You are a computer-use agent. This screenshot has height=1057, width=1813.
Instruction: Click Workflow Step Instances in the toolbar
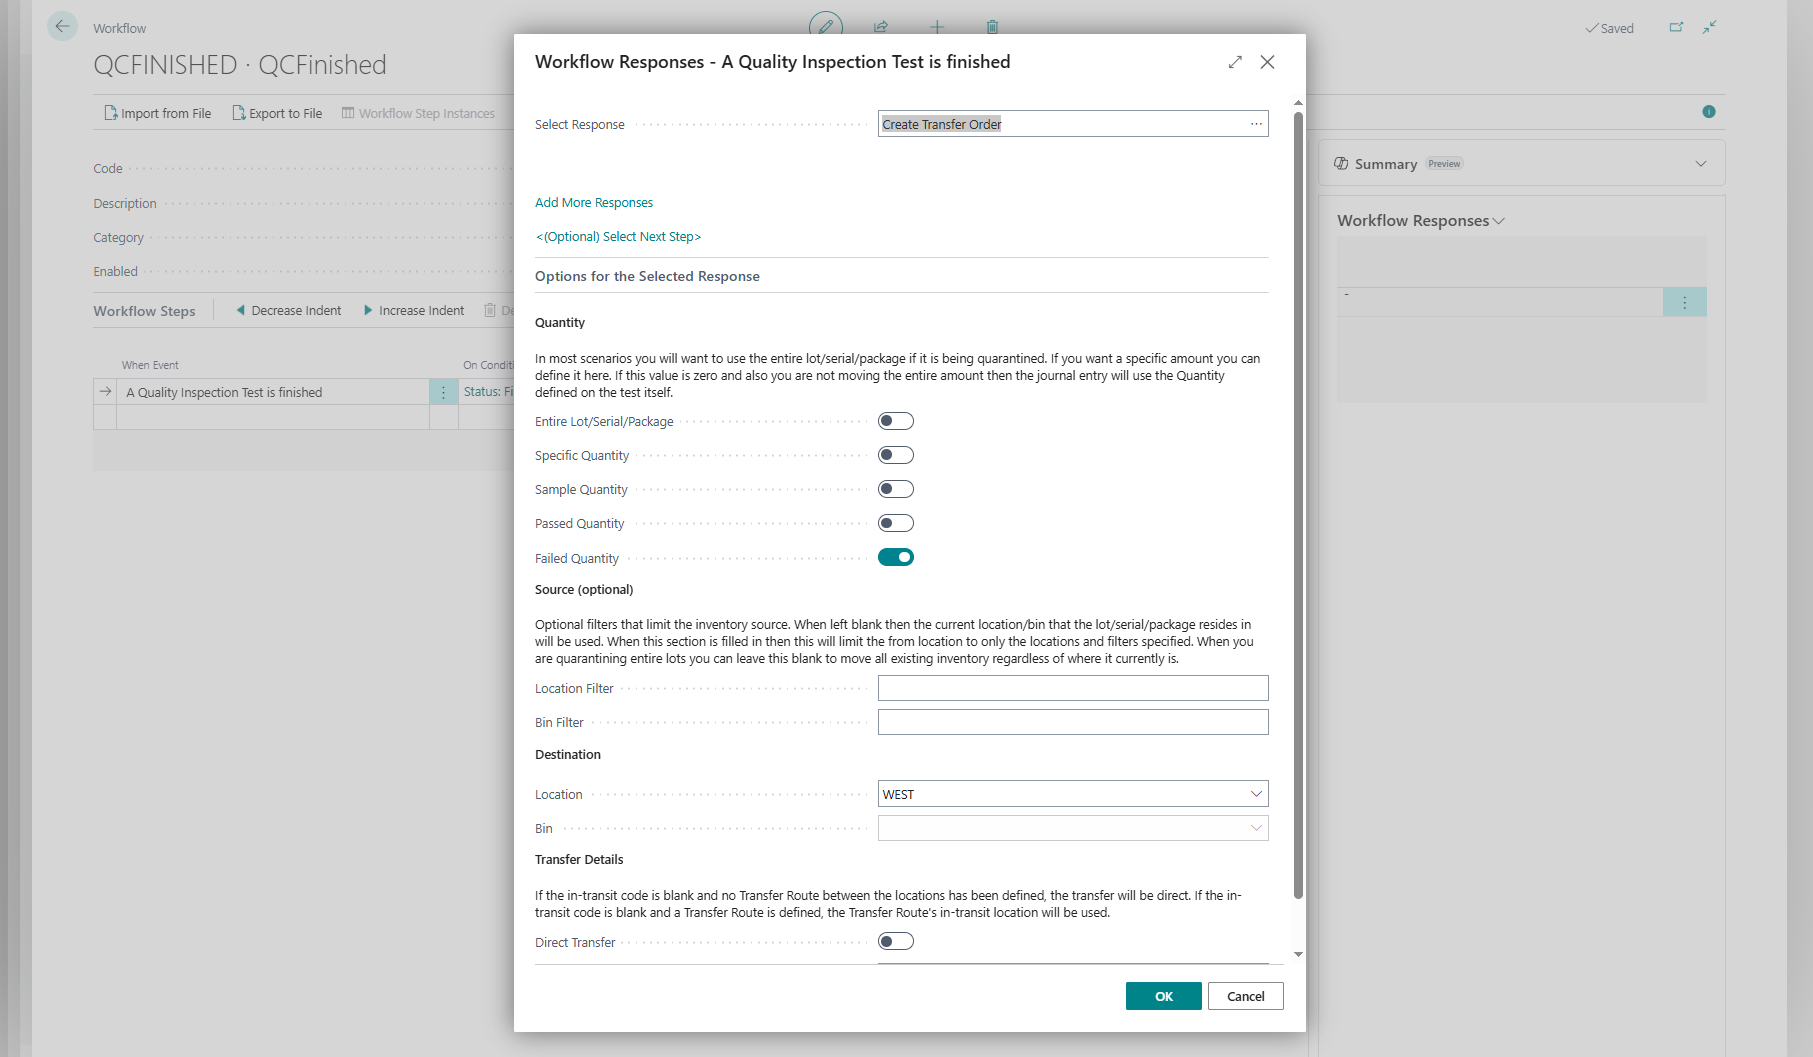(426, 113)
